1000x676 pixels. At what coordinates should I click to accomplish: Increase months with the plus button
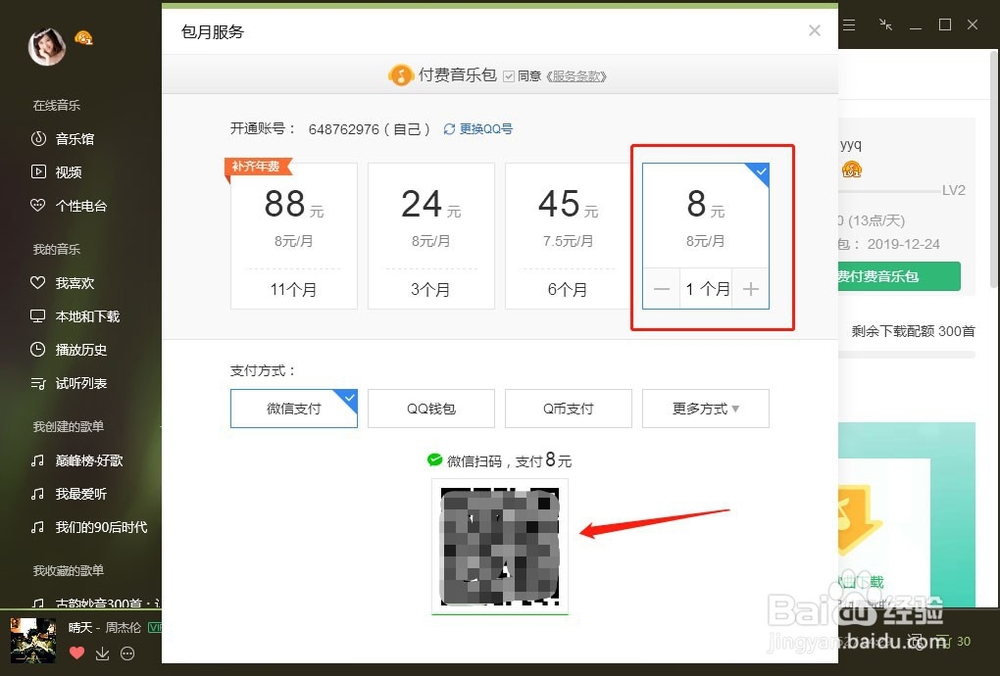[751, 289]
